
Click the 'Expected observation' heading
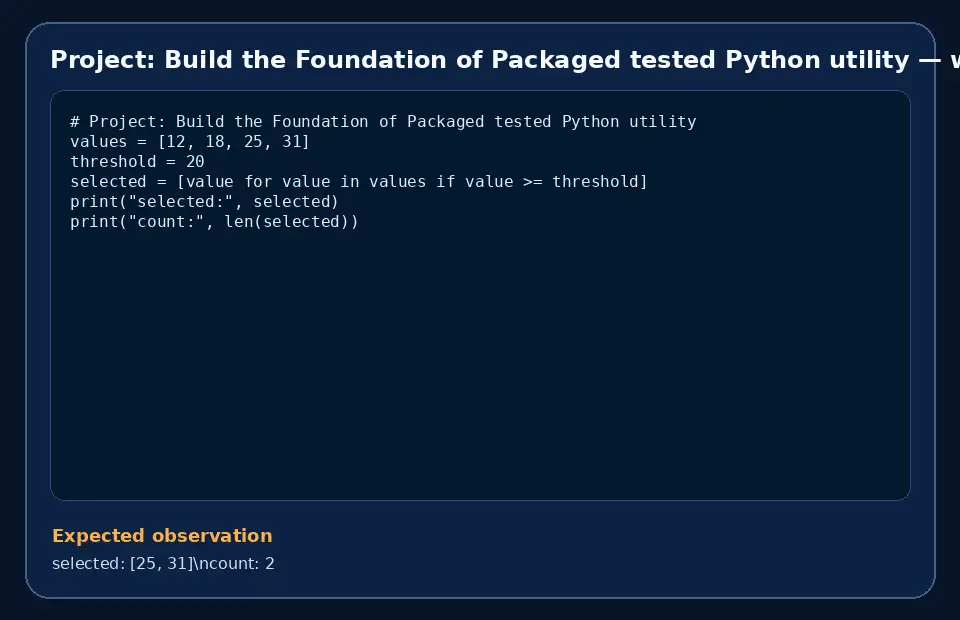point(162,536)
